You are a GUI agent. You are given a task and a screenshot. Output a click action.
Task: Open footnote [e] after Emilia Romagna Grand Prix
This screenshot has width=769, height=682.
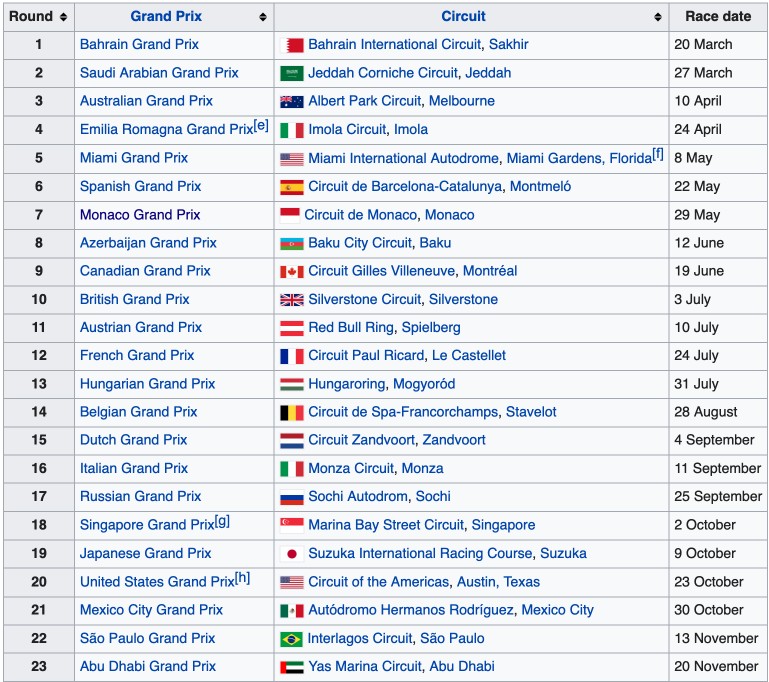[x=261, y=126]
